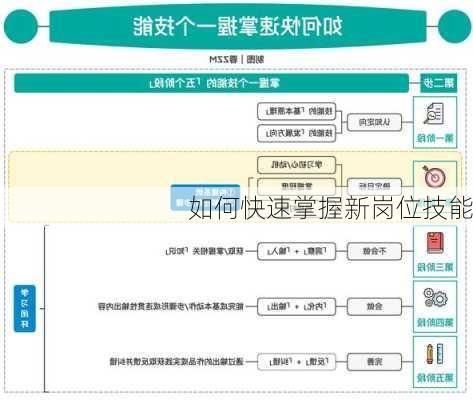
Task: Select the 技能的「基本原理」 box
Action: pyautogui.click(x=296, y=111)
